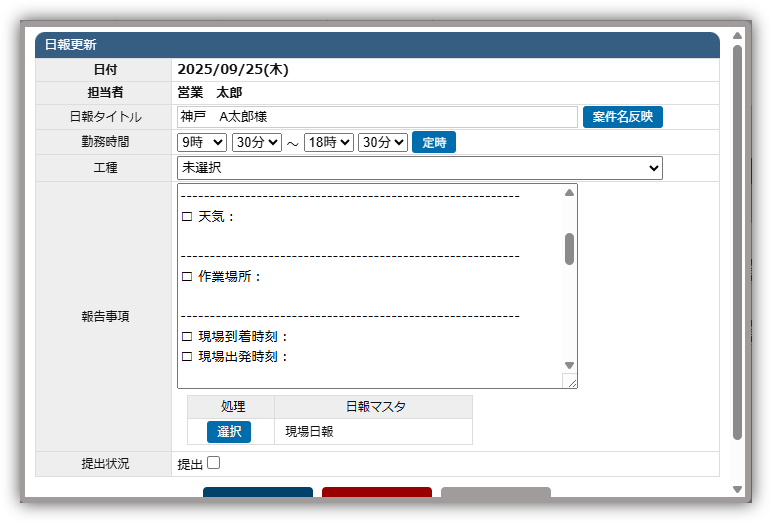The width and height of the screenshot is (772, 523).
Task: Click the dialog's outer vertical scrollbar thumb
Action: (737, 240)
